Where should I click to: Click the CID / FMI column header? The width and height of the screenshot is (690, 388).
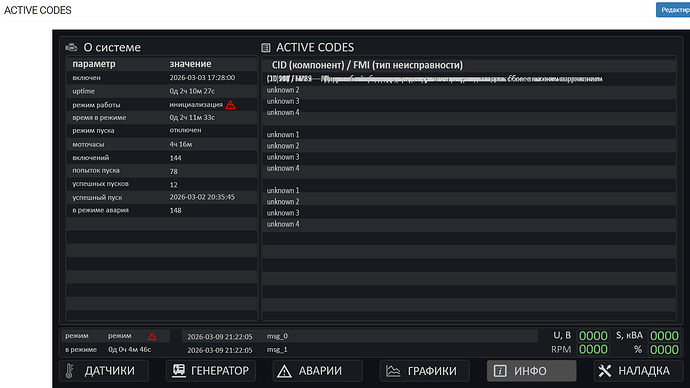[x=367, y=65]
